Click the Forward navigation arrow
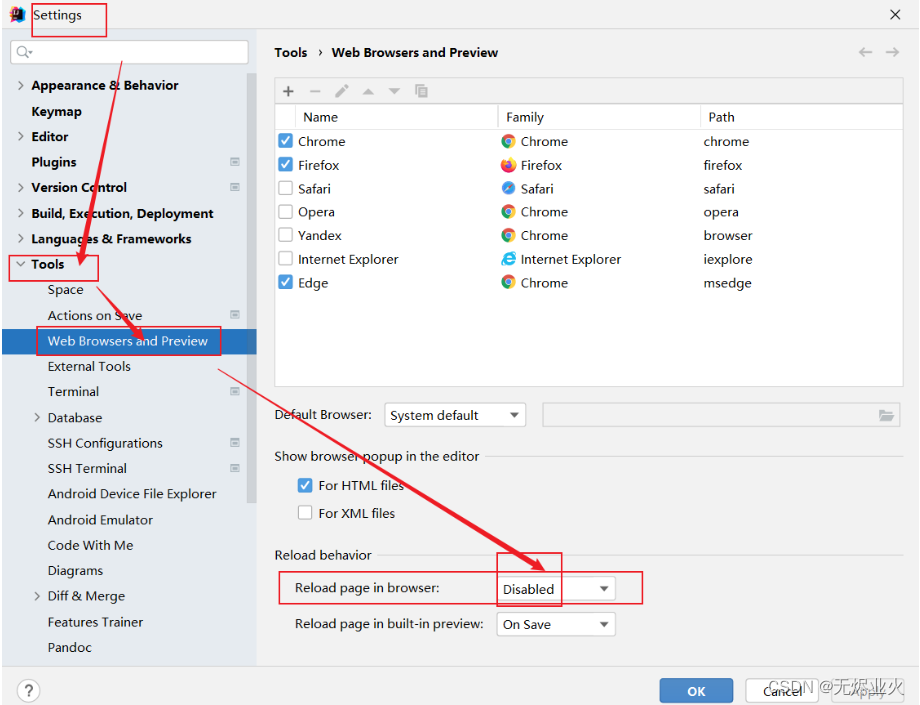 point(892,52)
